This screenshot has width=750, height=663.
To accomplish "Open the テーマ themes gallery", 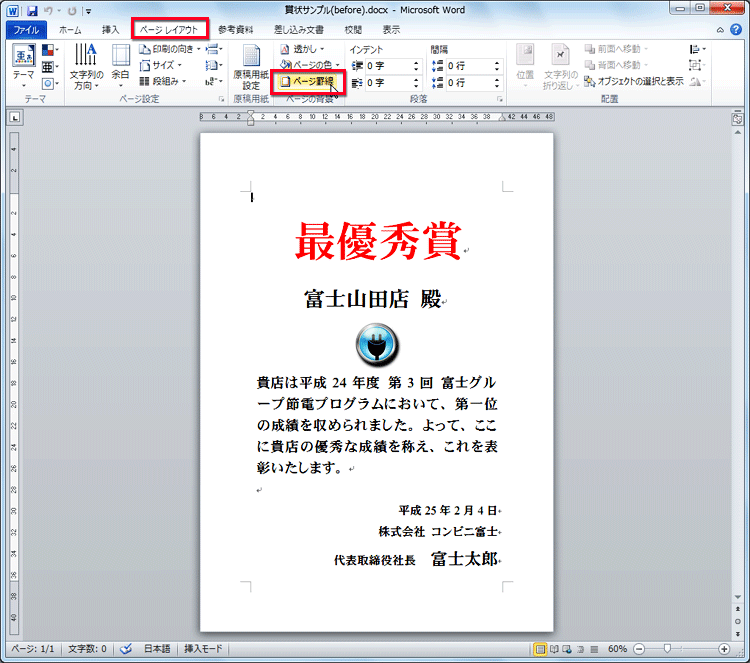I will (23, 66).
